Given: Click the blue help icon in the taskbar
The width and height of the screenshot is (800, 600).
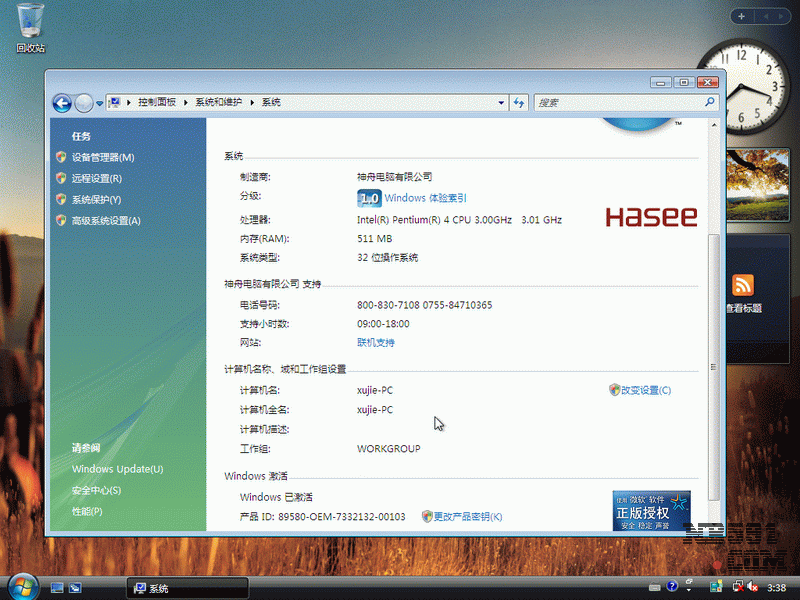Looking at the screenshot, I should coord(673,587).
